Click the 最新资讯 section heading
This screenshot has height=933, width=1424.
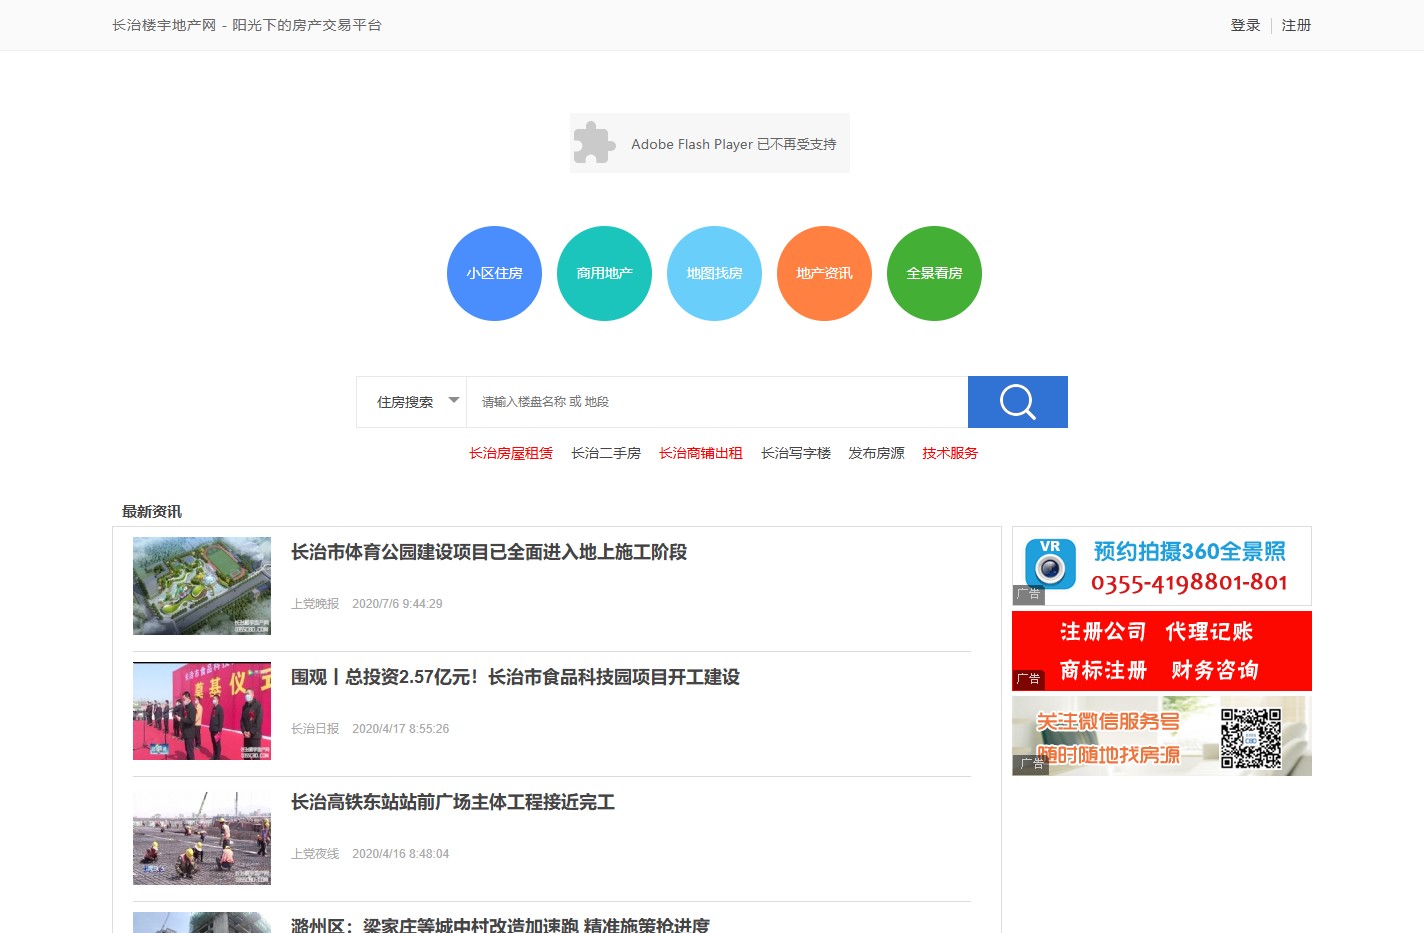[152, 511]
